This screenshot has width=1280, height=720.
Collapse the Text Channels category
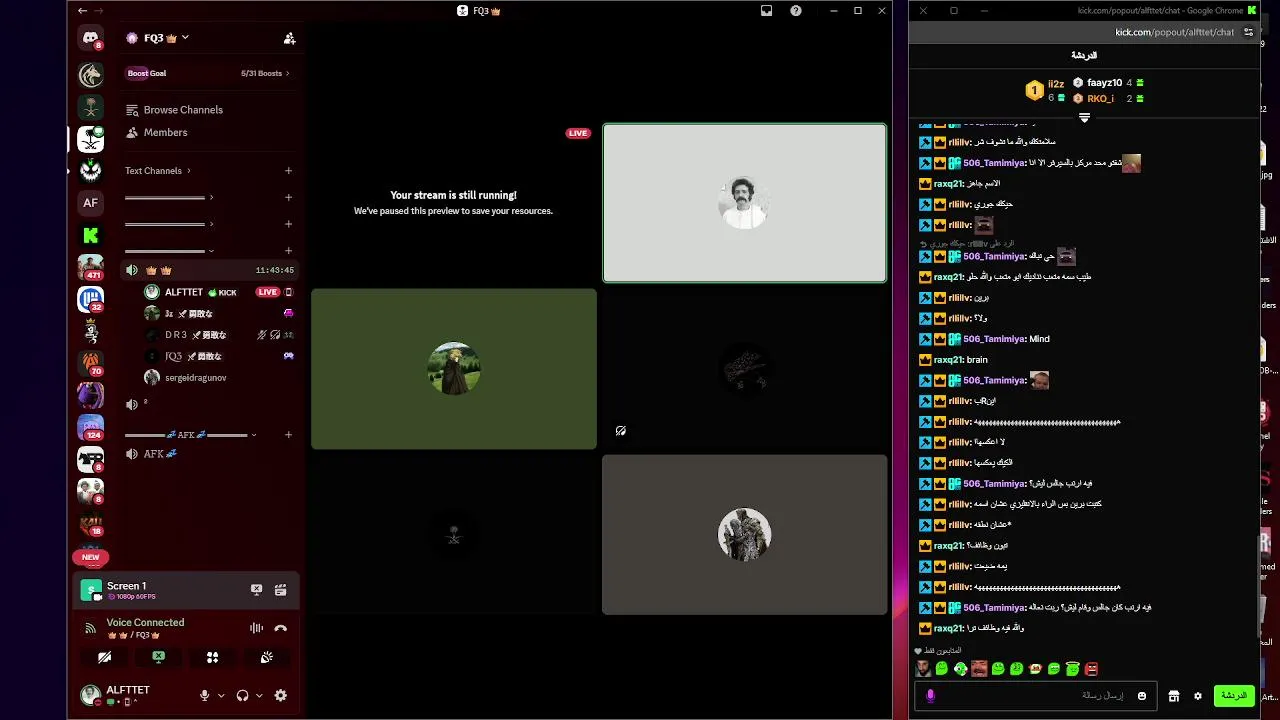pos(158,171)
